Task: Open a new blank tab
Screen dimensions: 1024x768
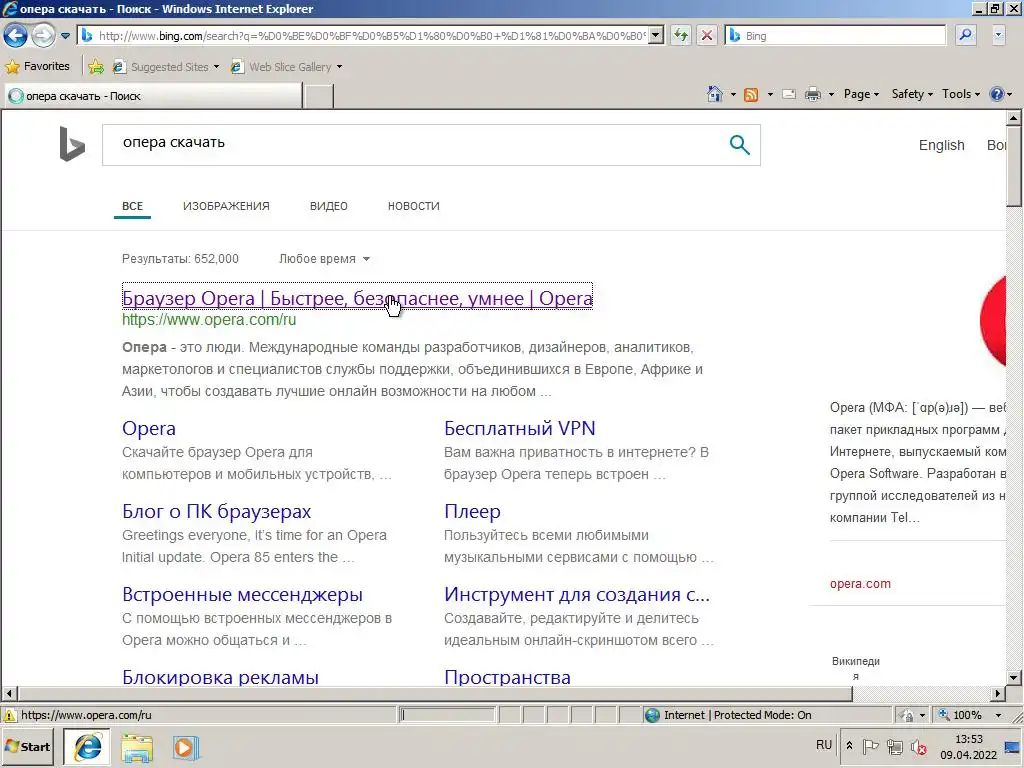Action: (319, 96)
